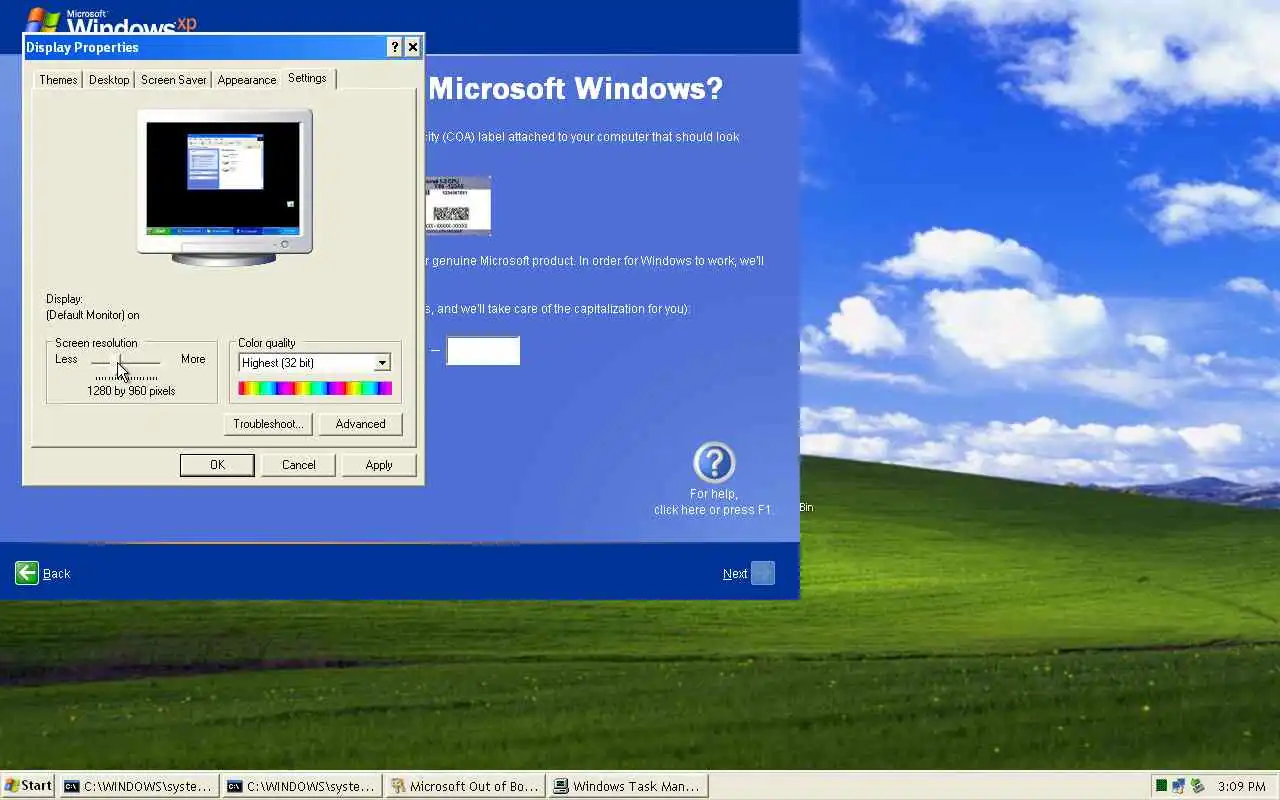Switch to first C:\WINDOWS\syste... taskbar window

(x=138, y=787)
